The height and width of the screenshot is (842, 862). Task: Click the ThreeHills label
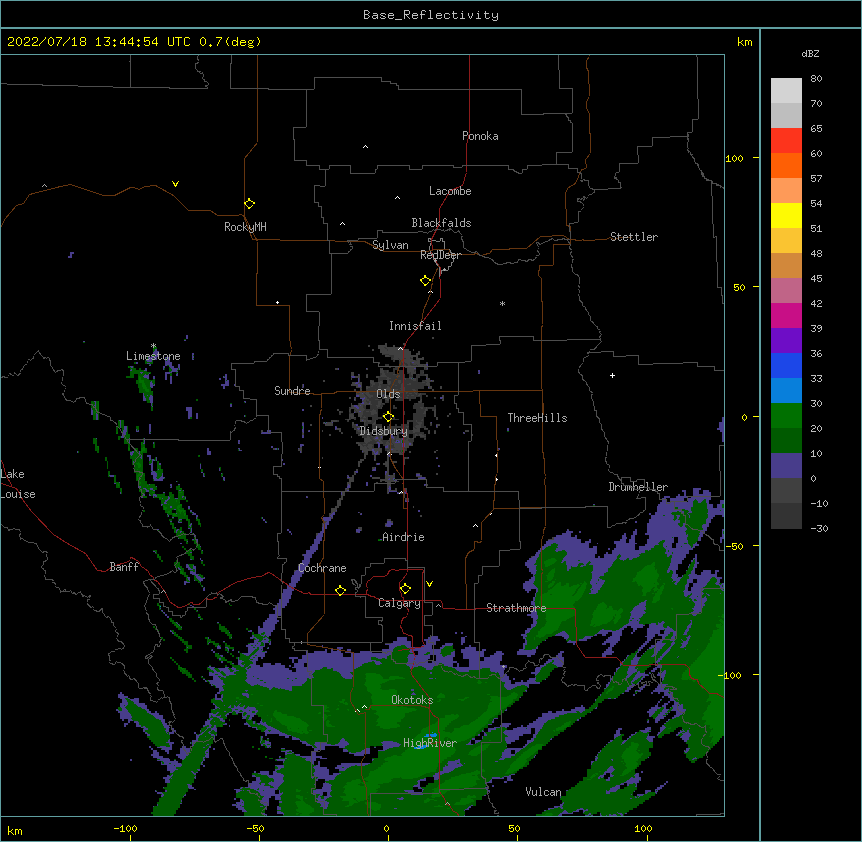pyautogui.click(x=537, y=418)
